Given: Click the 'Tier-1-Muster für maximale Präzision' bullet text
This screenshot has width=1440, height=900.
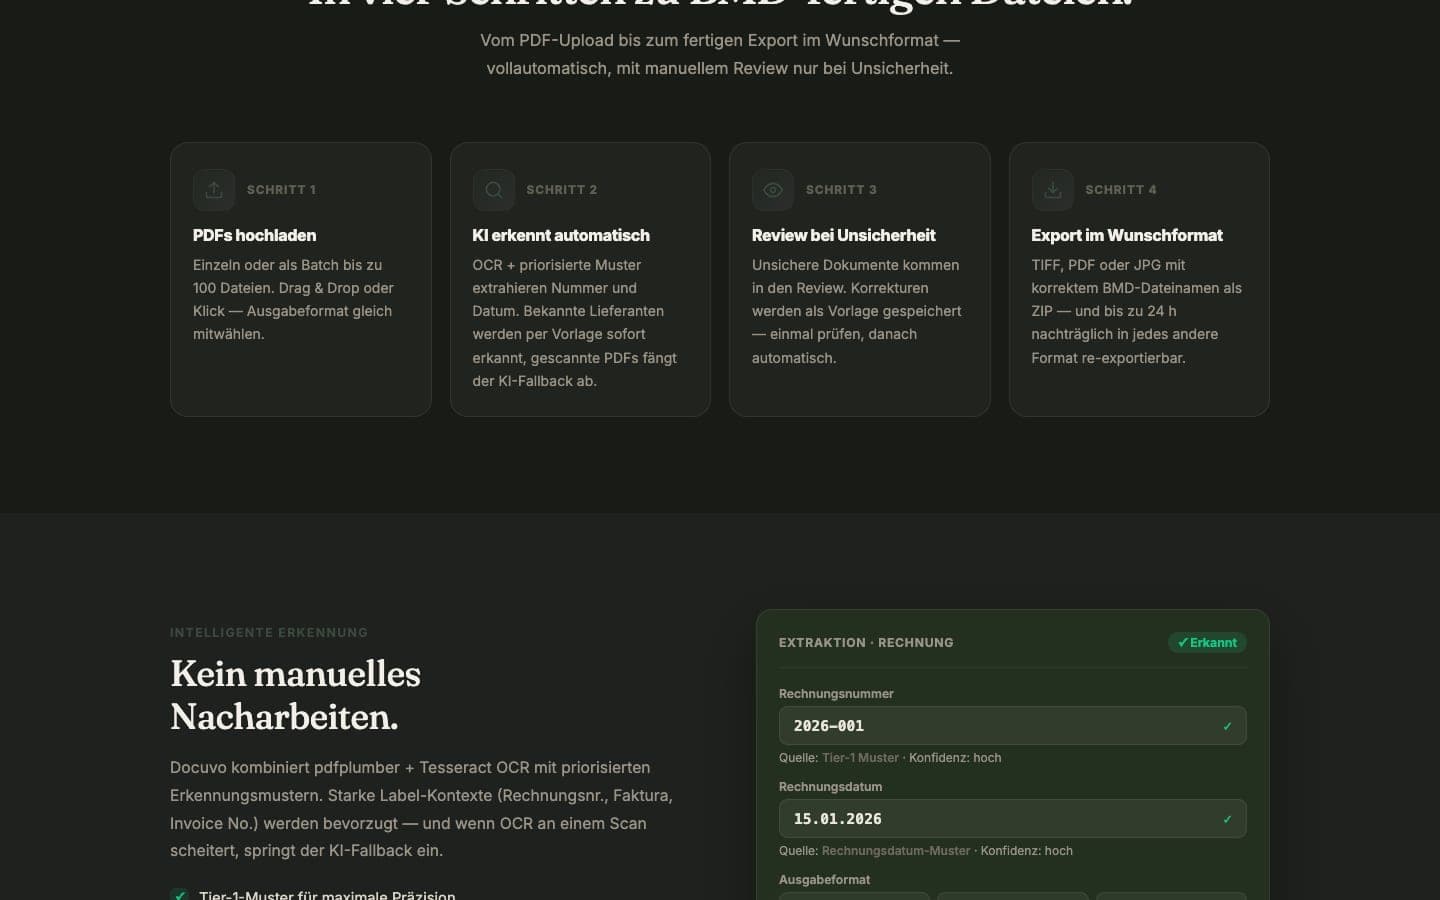Looking at the screenshot, I should tap(327, 895).
